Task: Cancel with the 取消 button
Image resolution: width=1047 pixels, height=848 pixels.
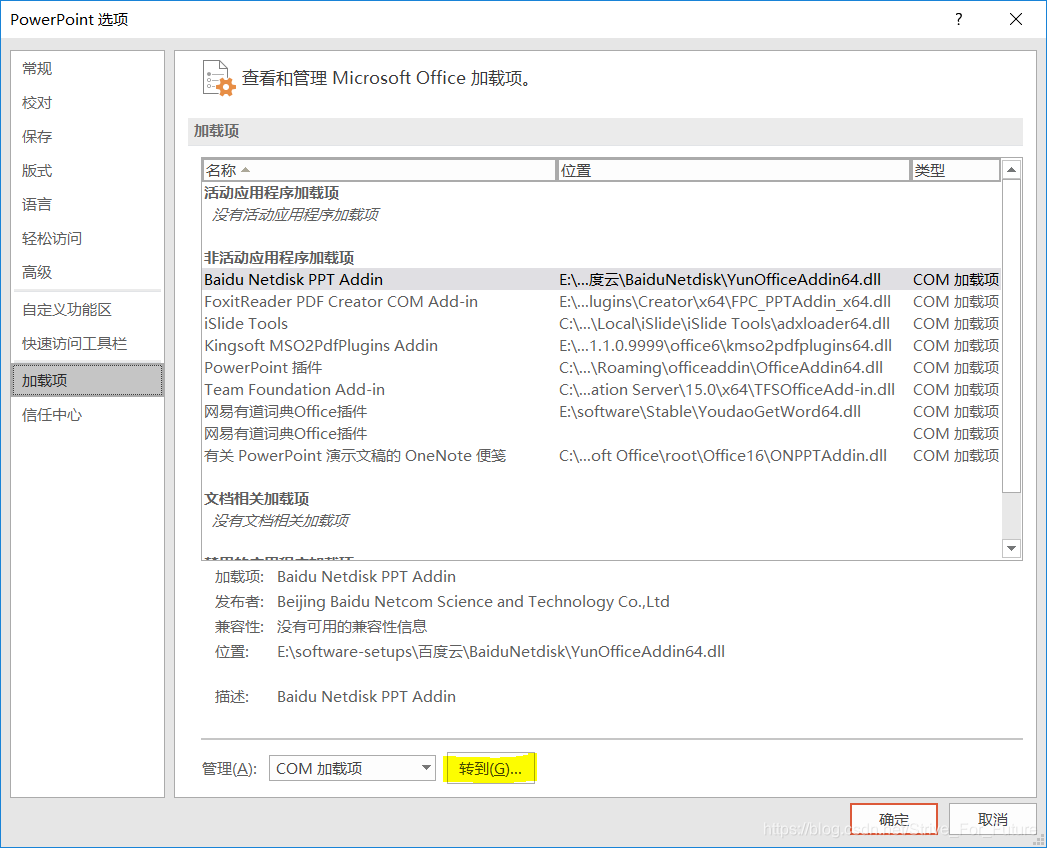Action: (x=992, y=819)
